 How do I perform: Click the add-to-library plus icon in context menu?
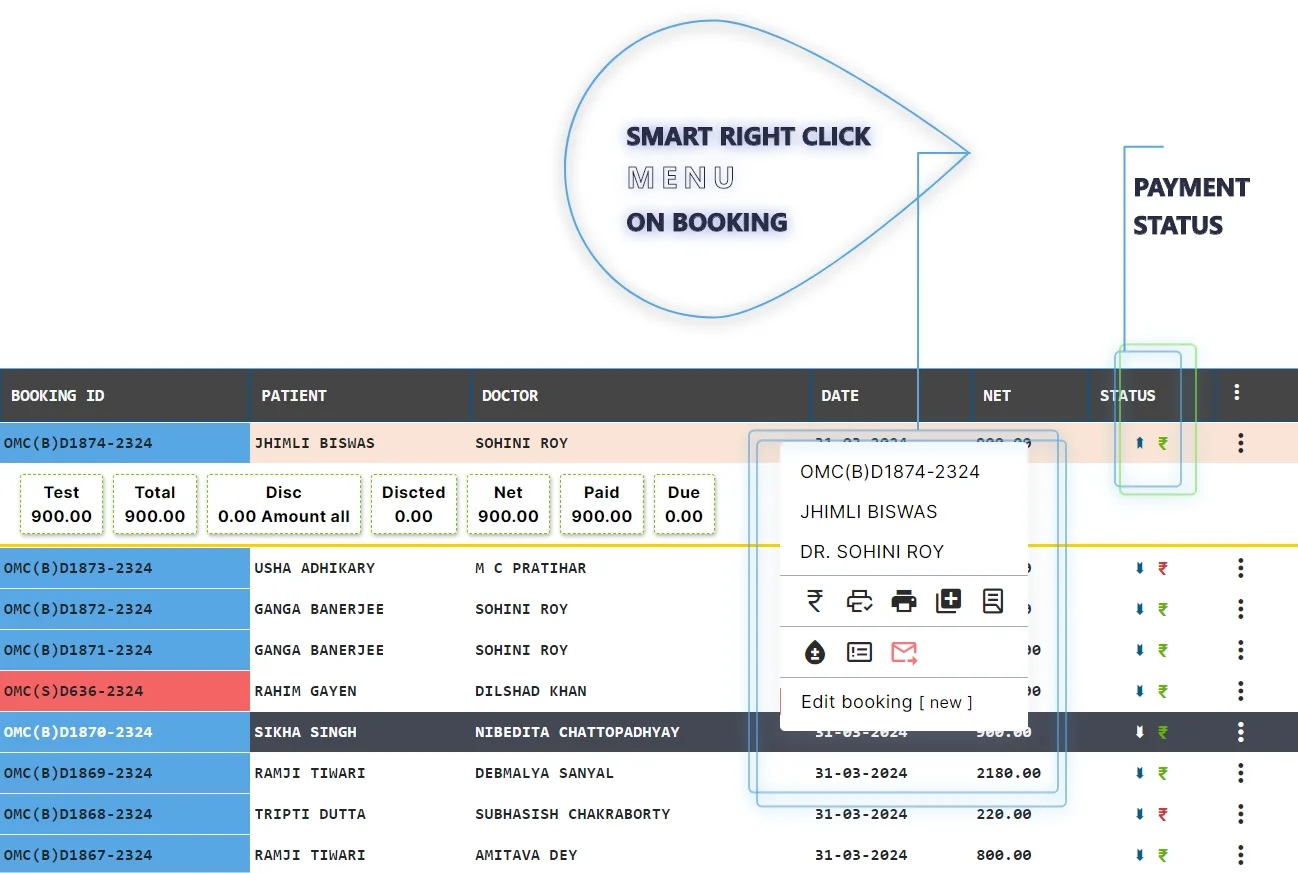(948, 601)
